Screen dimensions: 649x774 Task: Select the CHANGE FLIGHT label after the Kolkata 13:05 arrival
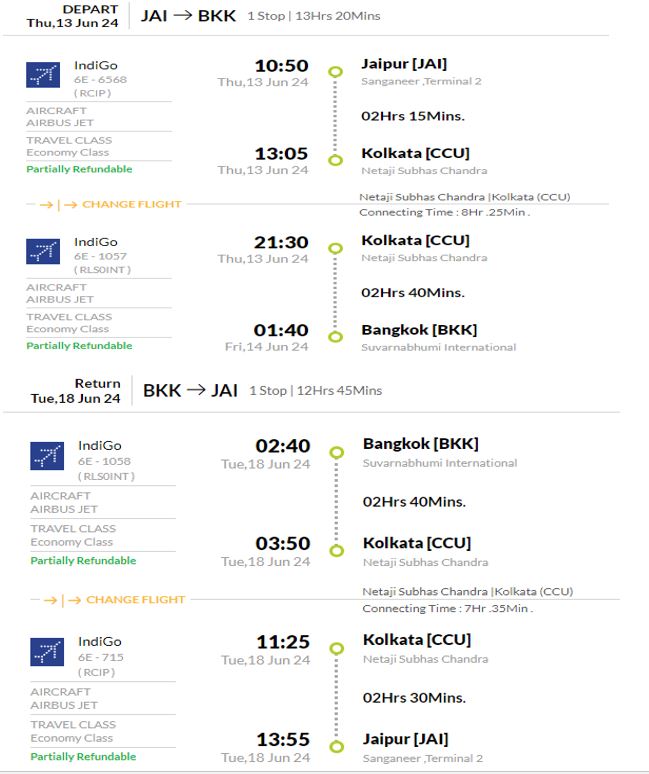(132, 204)
